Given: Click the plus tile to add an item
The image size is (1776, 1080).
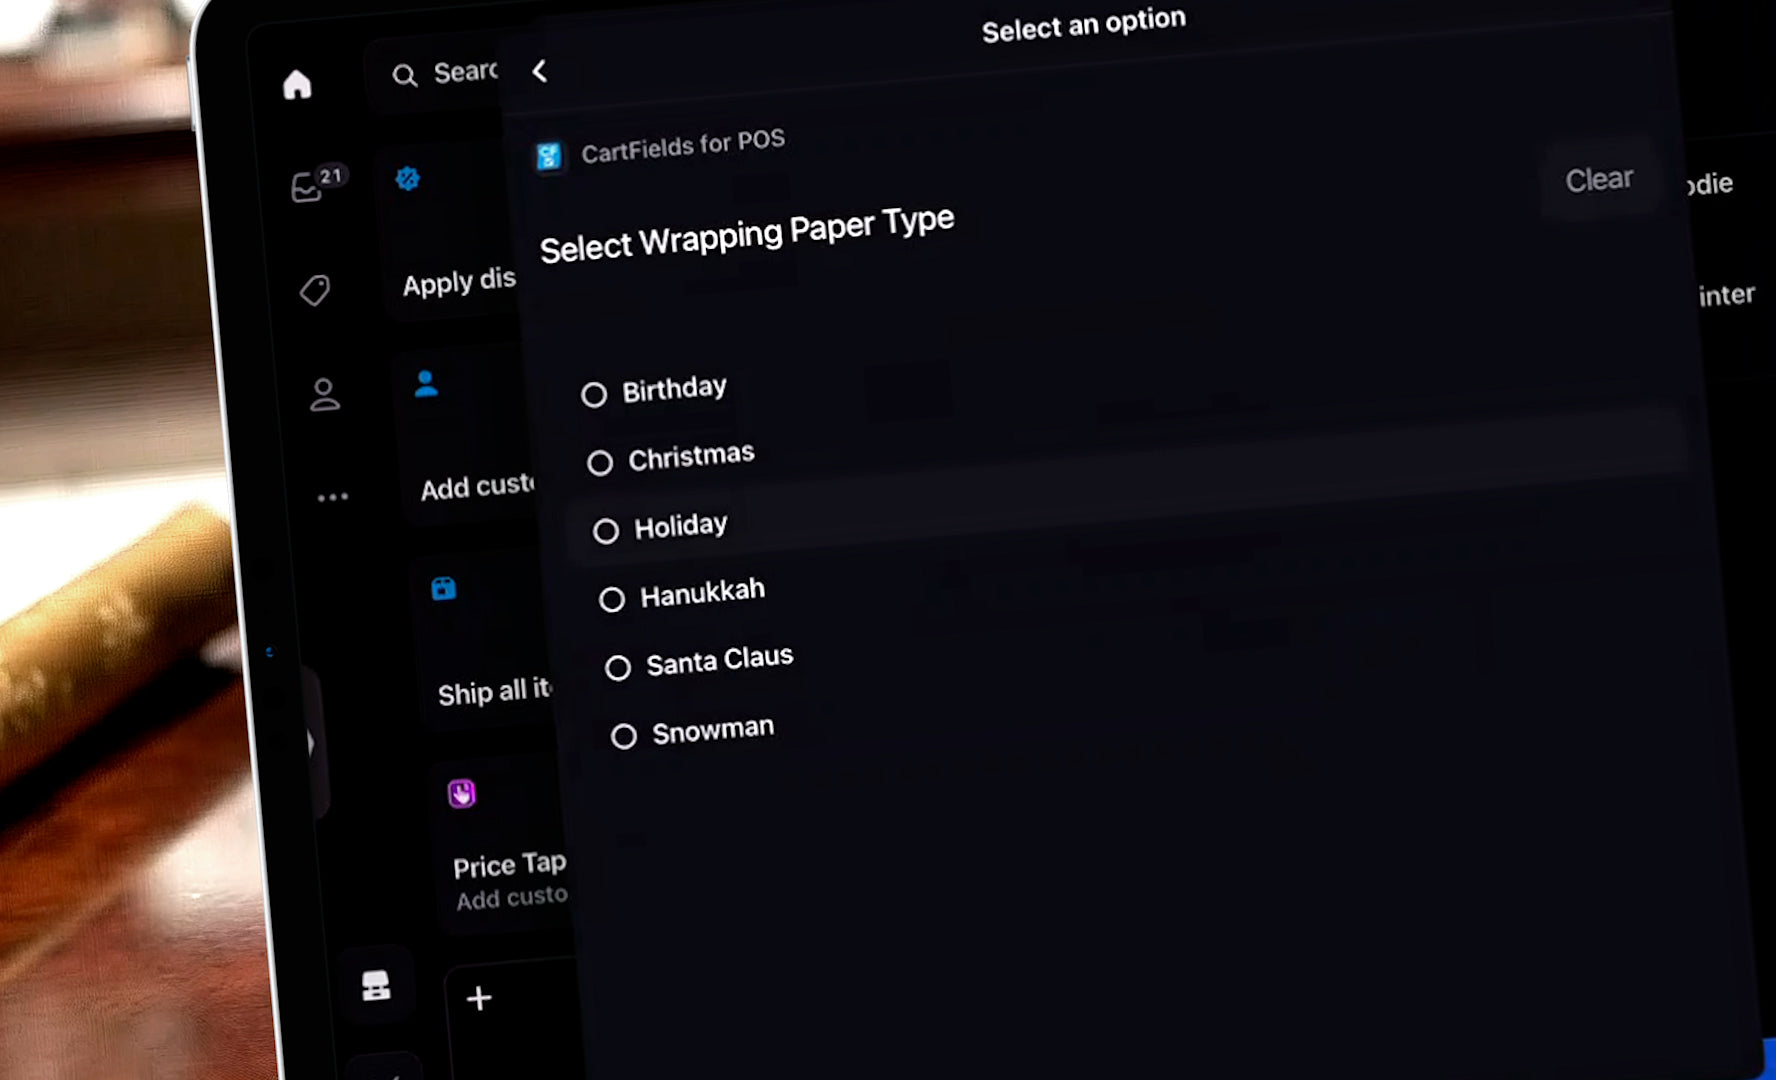Looking at the screenshot, I should (478, 998).
